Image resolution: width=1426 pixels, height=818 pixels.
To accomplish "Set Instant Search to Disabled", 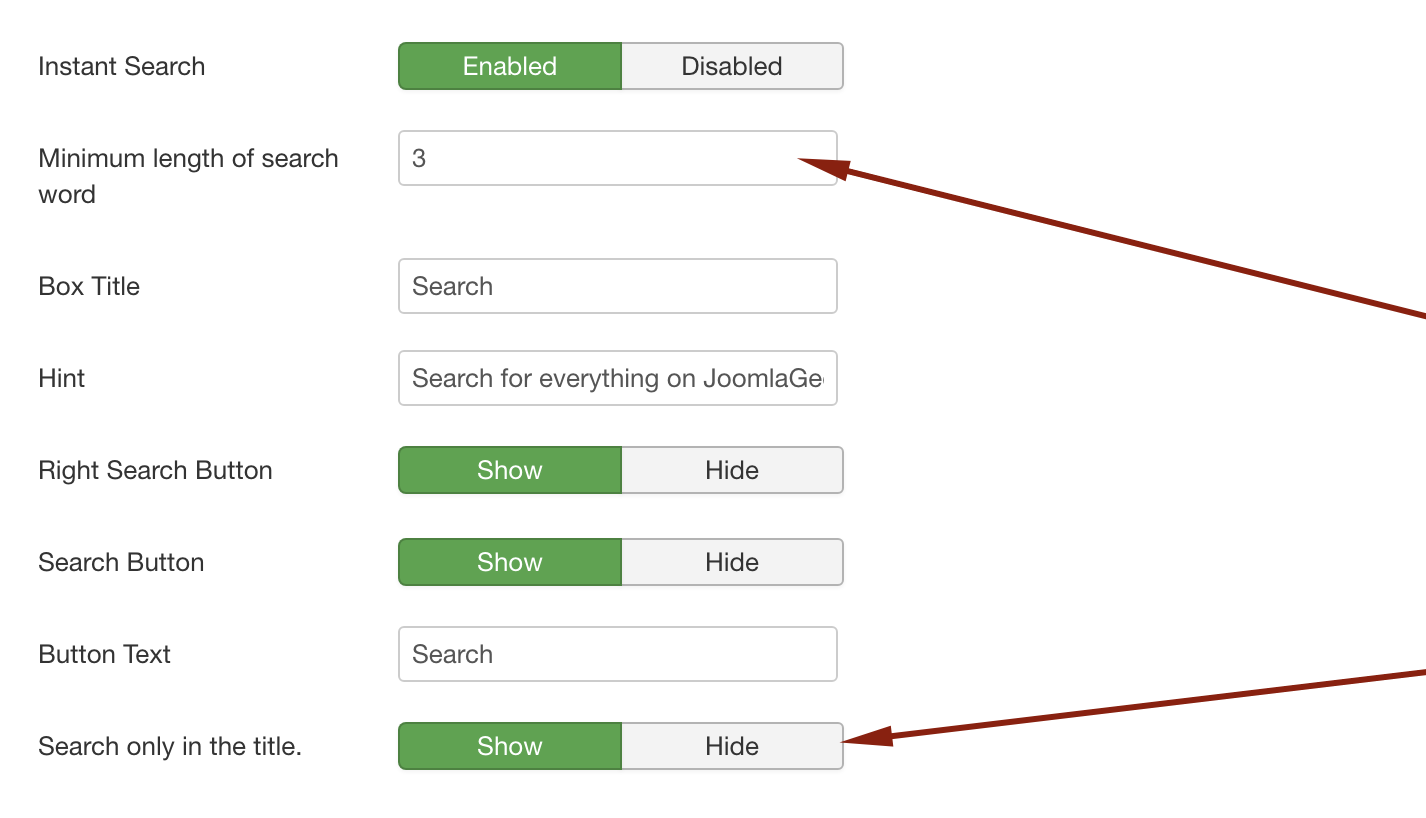I will pyautogui.click(x=732, y=66).
